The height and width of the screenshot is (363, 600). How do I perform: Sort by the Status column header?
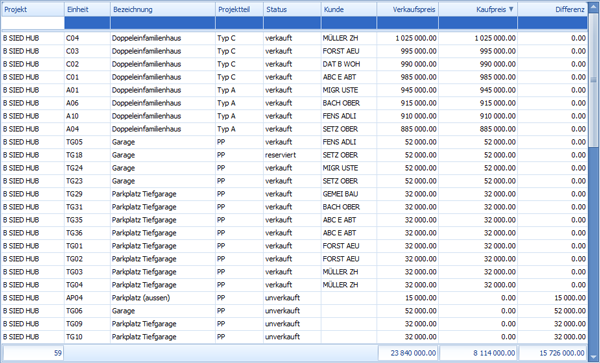click(292, 9)
